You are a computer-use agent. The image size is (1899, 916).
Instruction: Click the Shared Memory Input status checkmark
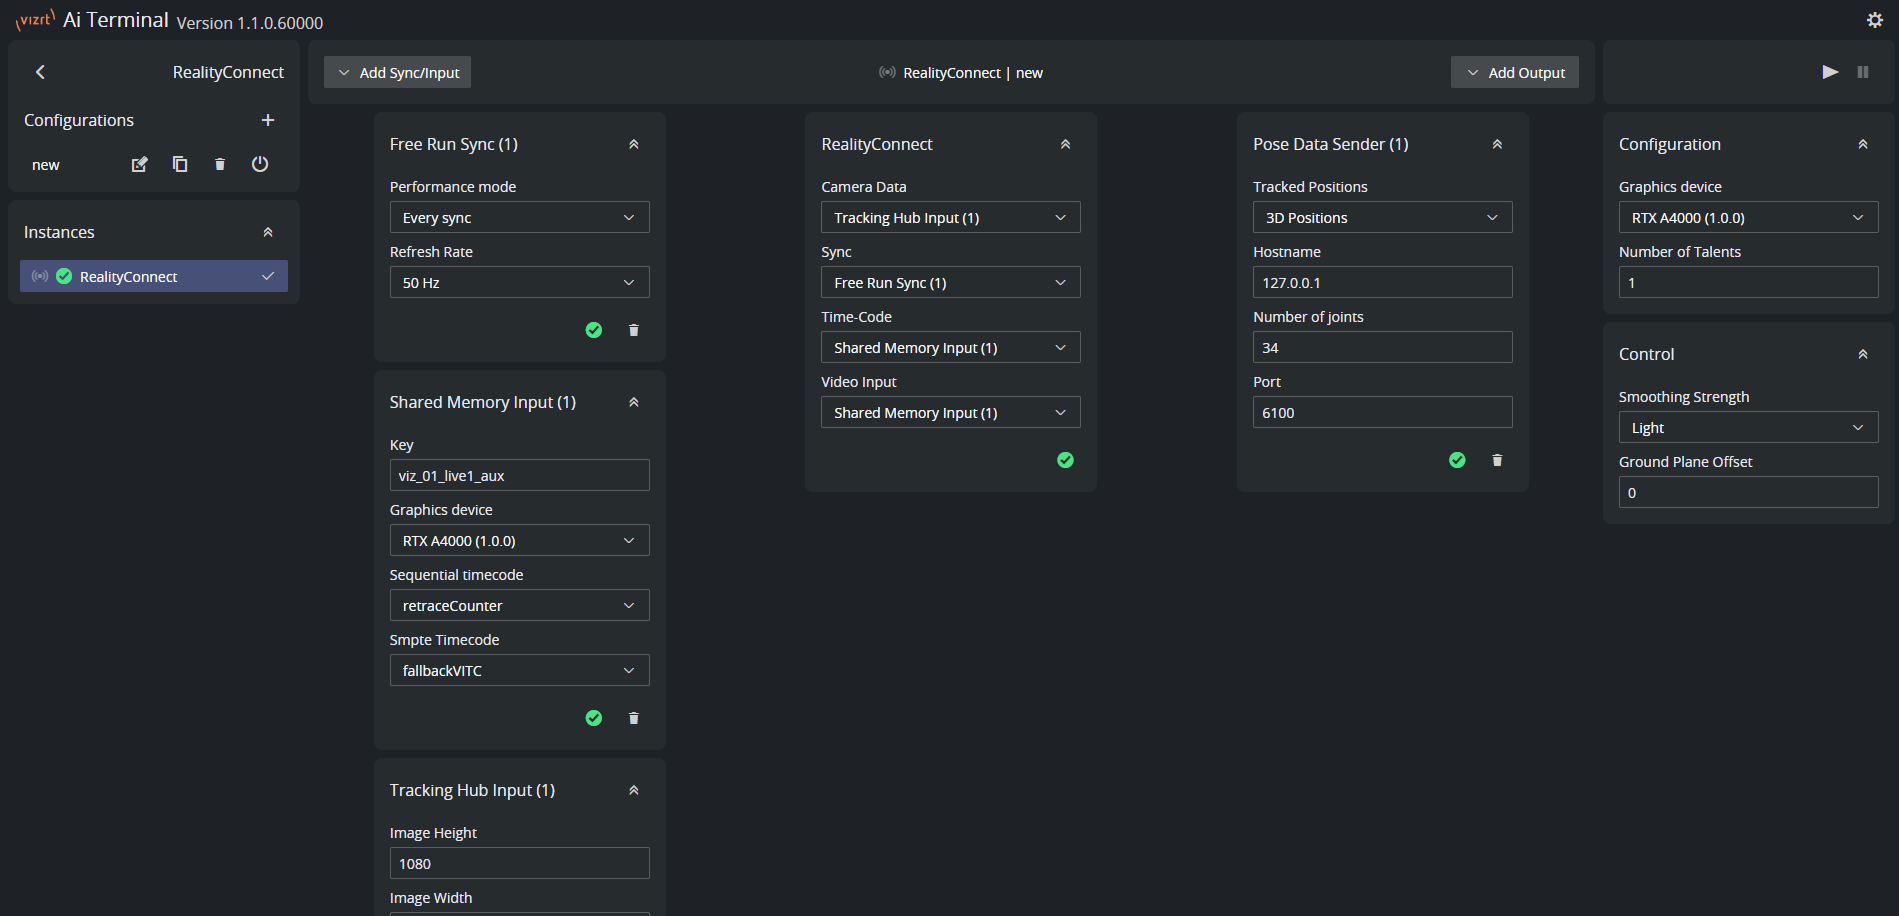tap(593, 718)
